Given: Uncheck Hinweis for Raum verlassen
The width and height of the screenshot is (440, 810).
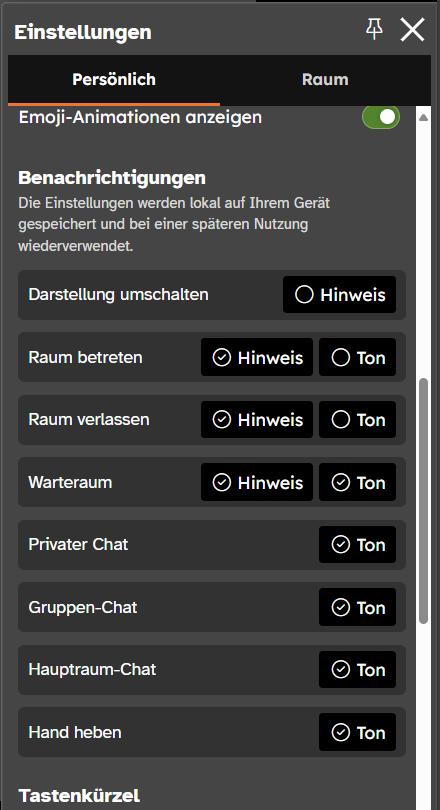Looking at the screenshot, I should click(x=257, y=419).
